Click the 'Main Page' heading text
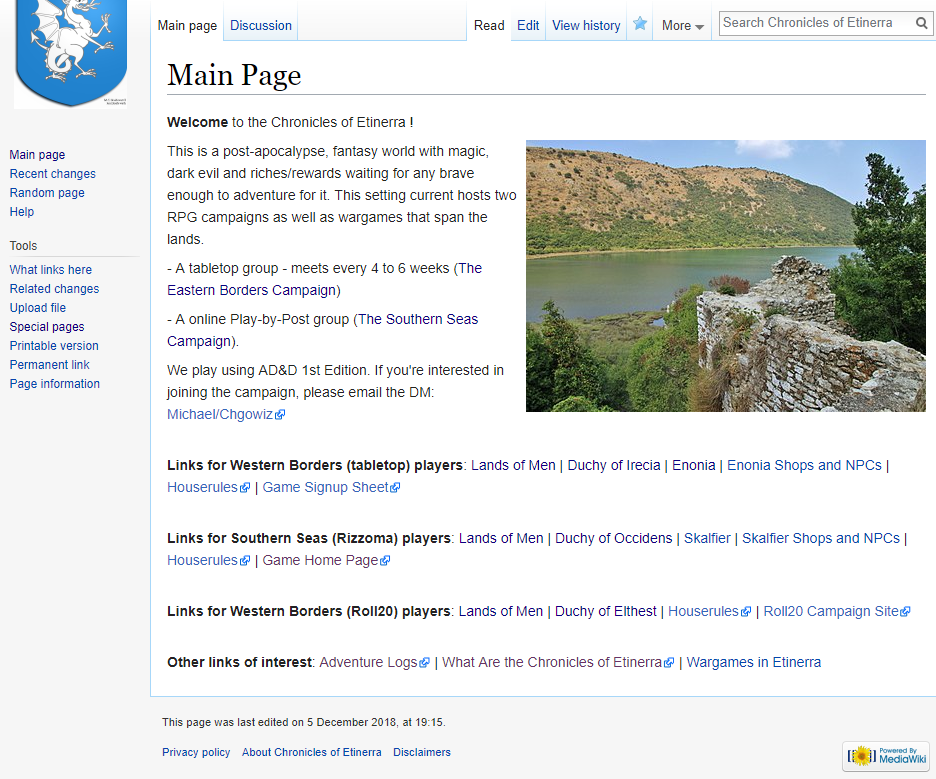This screenshot has width=936, height=779. coord(234,76)
